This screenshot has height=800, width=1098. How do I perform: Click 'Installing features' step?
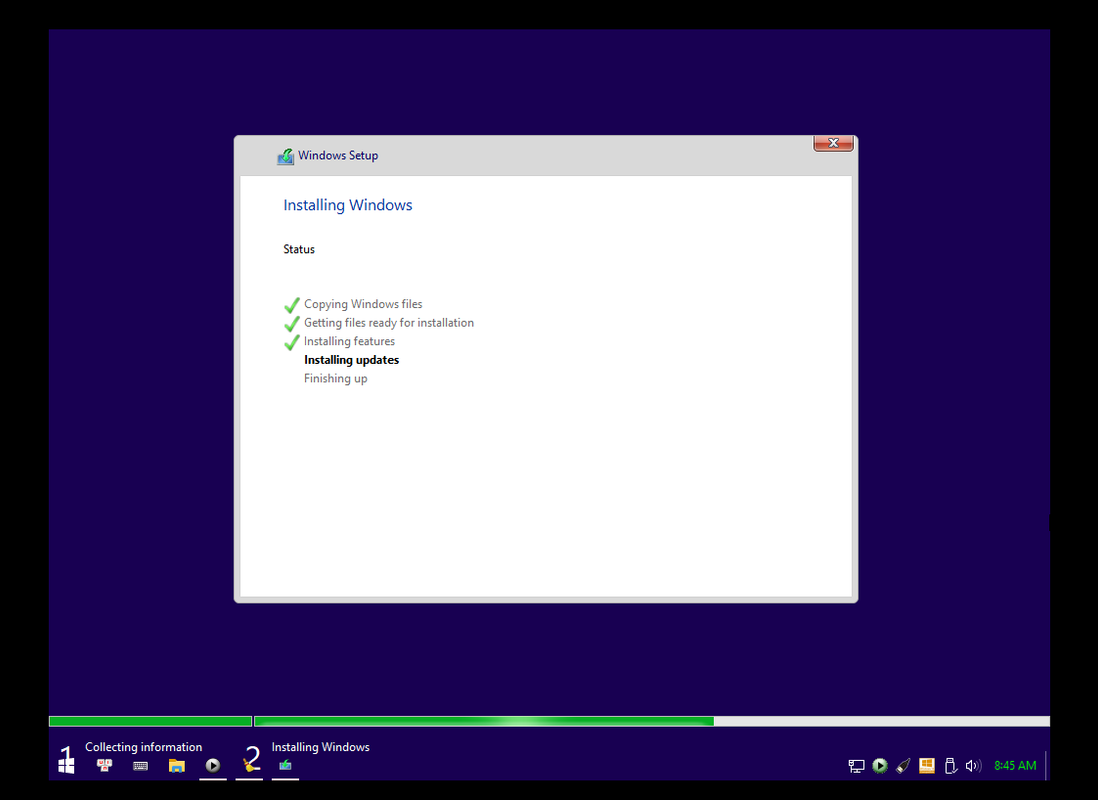(x=349, y=341)
